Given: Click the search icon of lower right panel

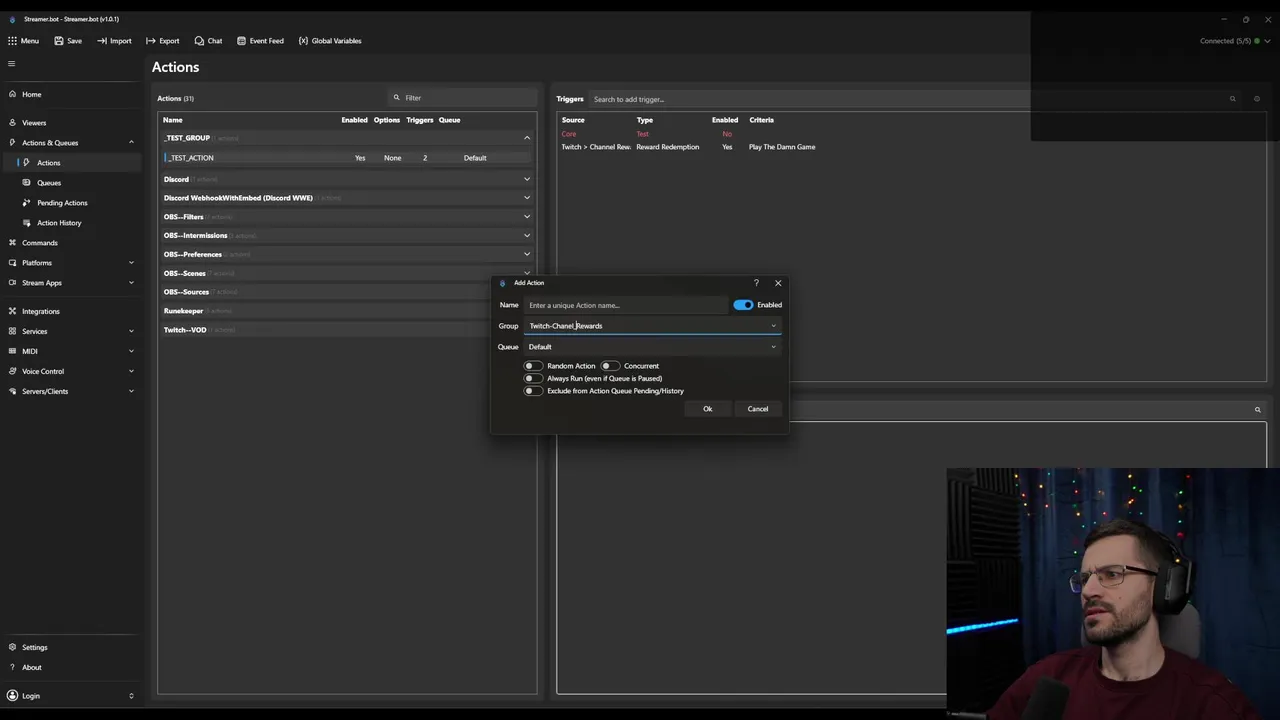Looking at the screenshot, I should 1257,409.
